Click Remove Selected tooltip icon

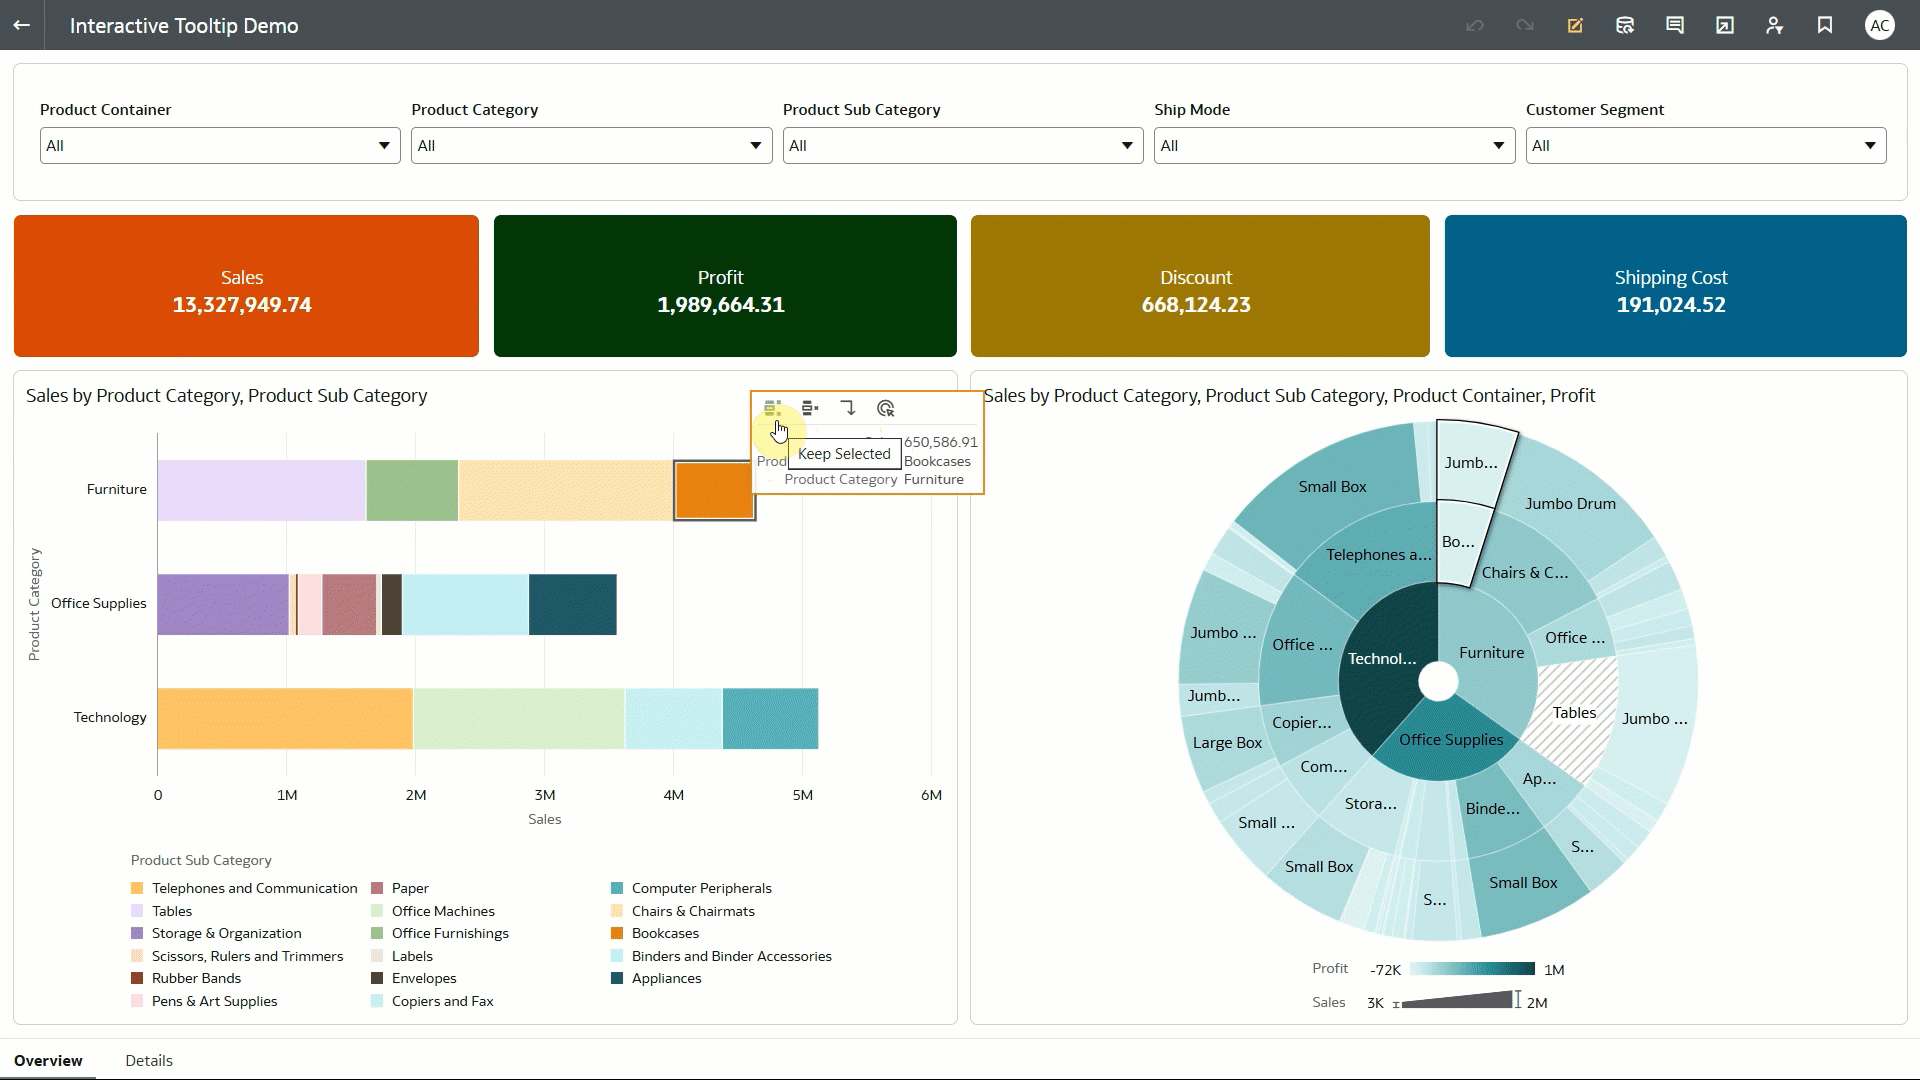click(810, 408)
